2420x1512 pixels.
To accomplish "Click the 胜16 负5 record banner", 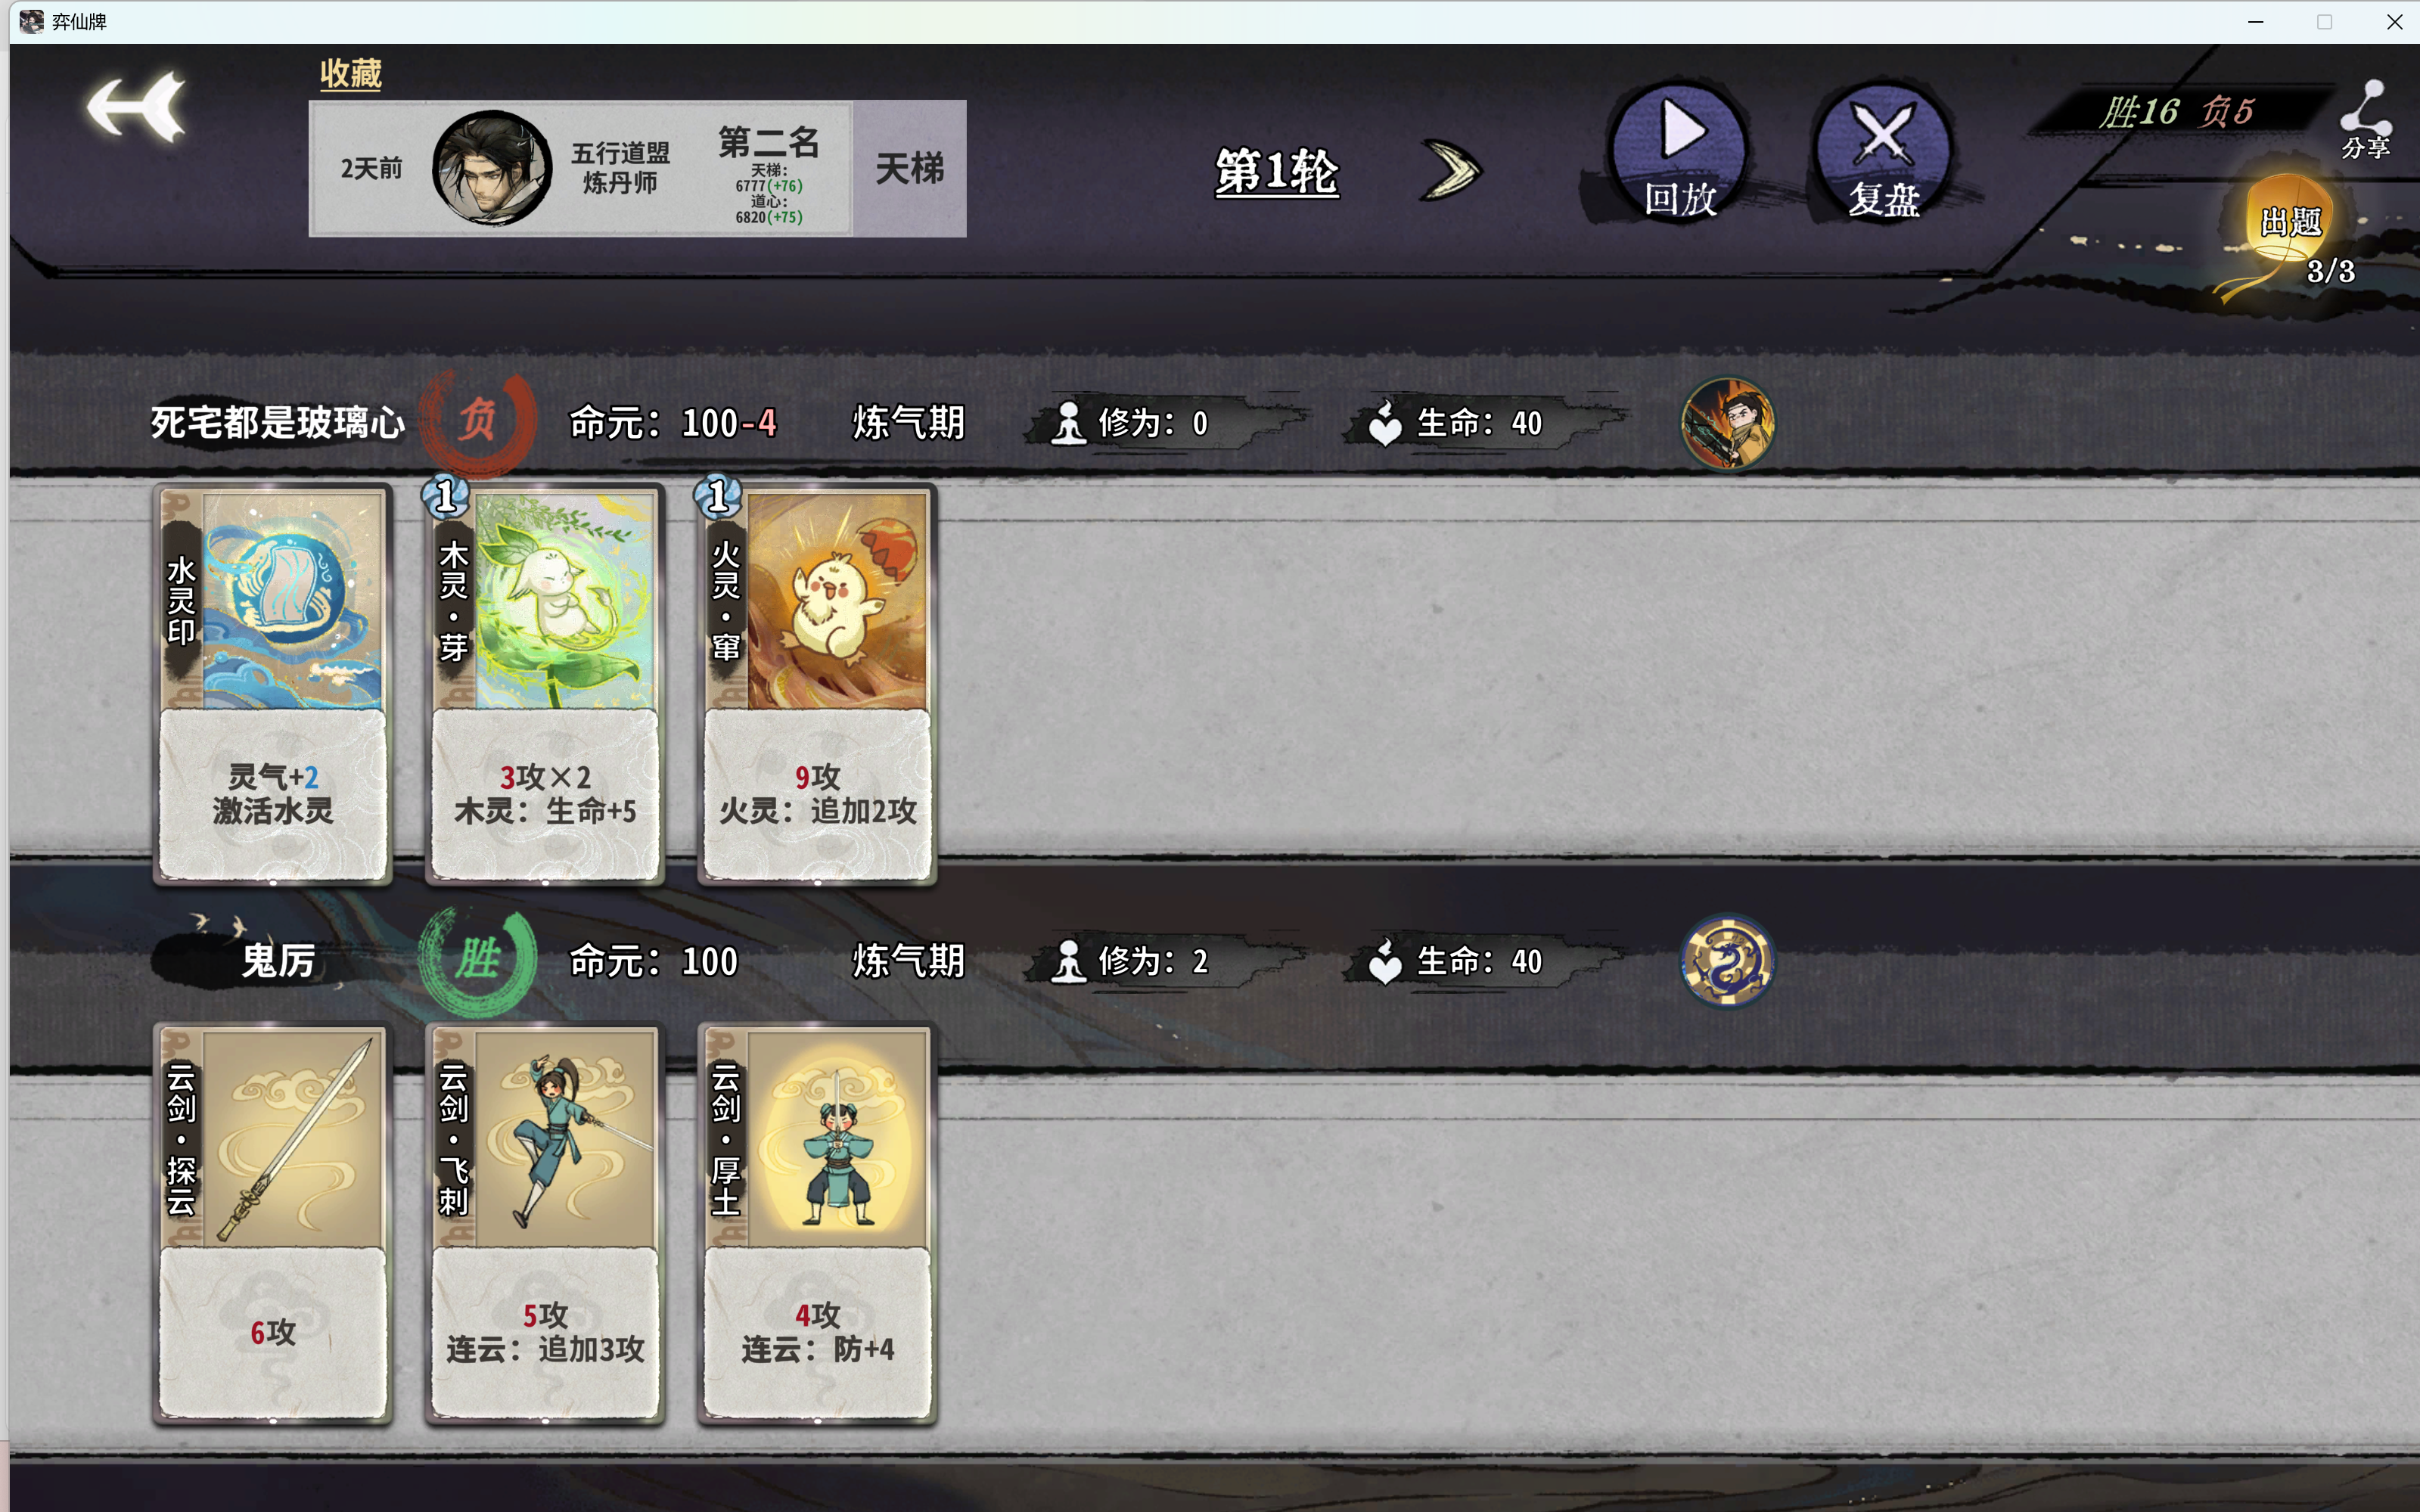I will [x=2177, y=112].
